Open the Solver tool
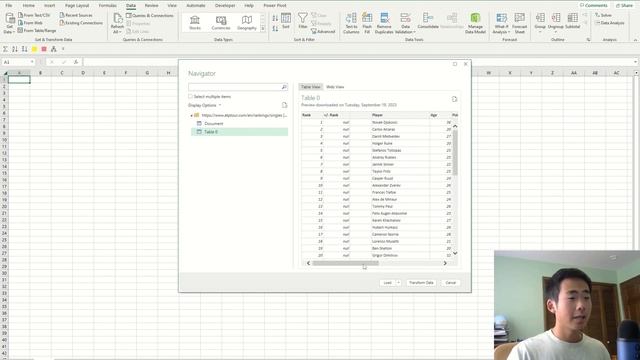This screenshot has height=360, width=640. pyautogui.click(x=604, y=15)
